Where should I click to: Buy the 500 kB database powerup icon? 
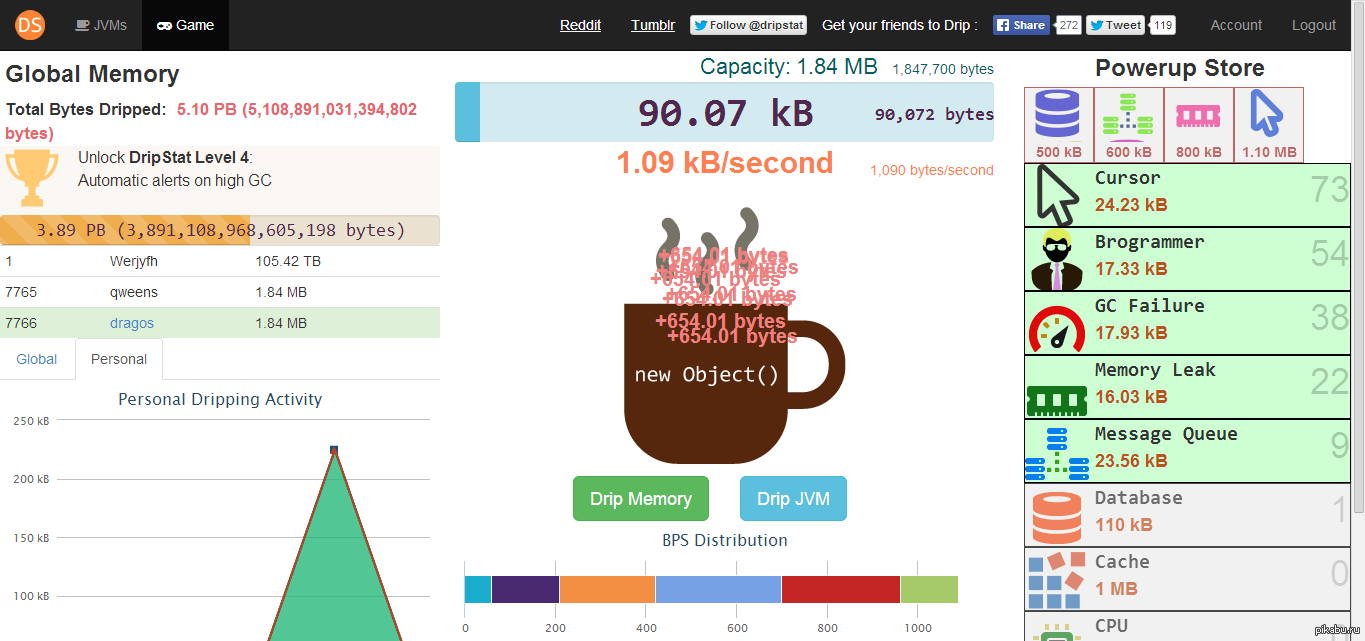[1058, 124]
